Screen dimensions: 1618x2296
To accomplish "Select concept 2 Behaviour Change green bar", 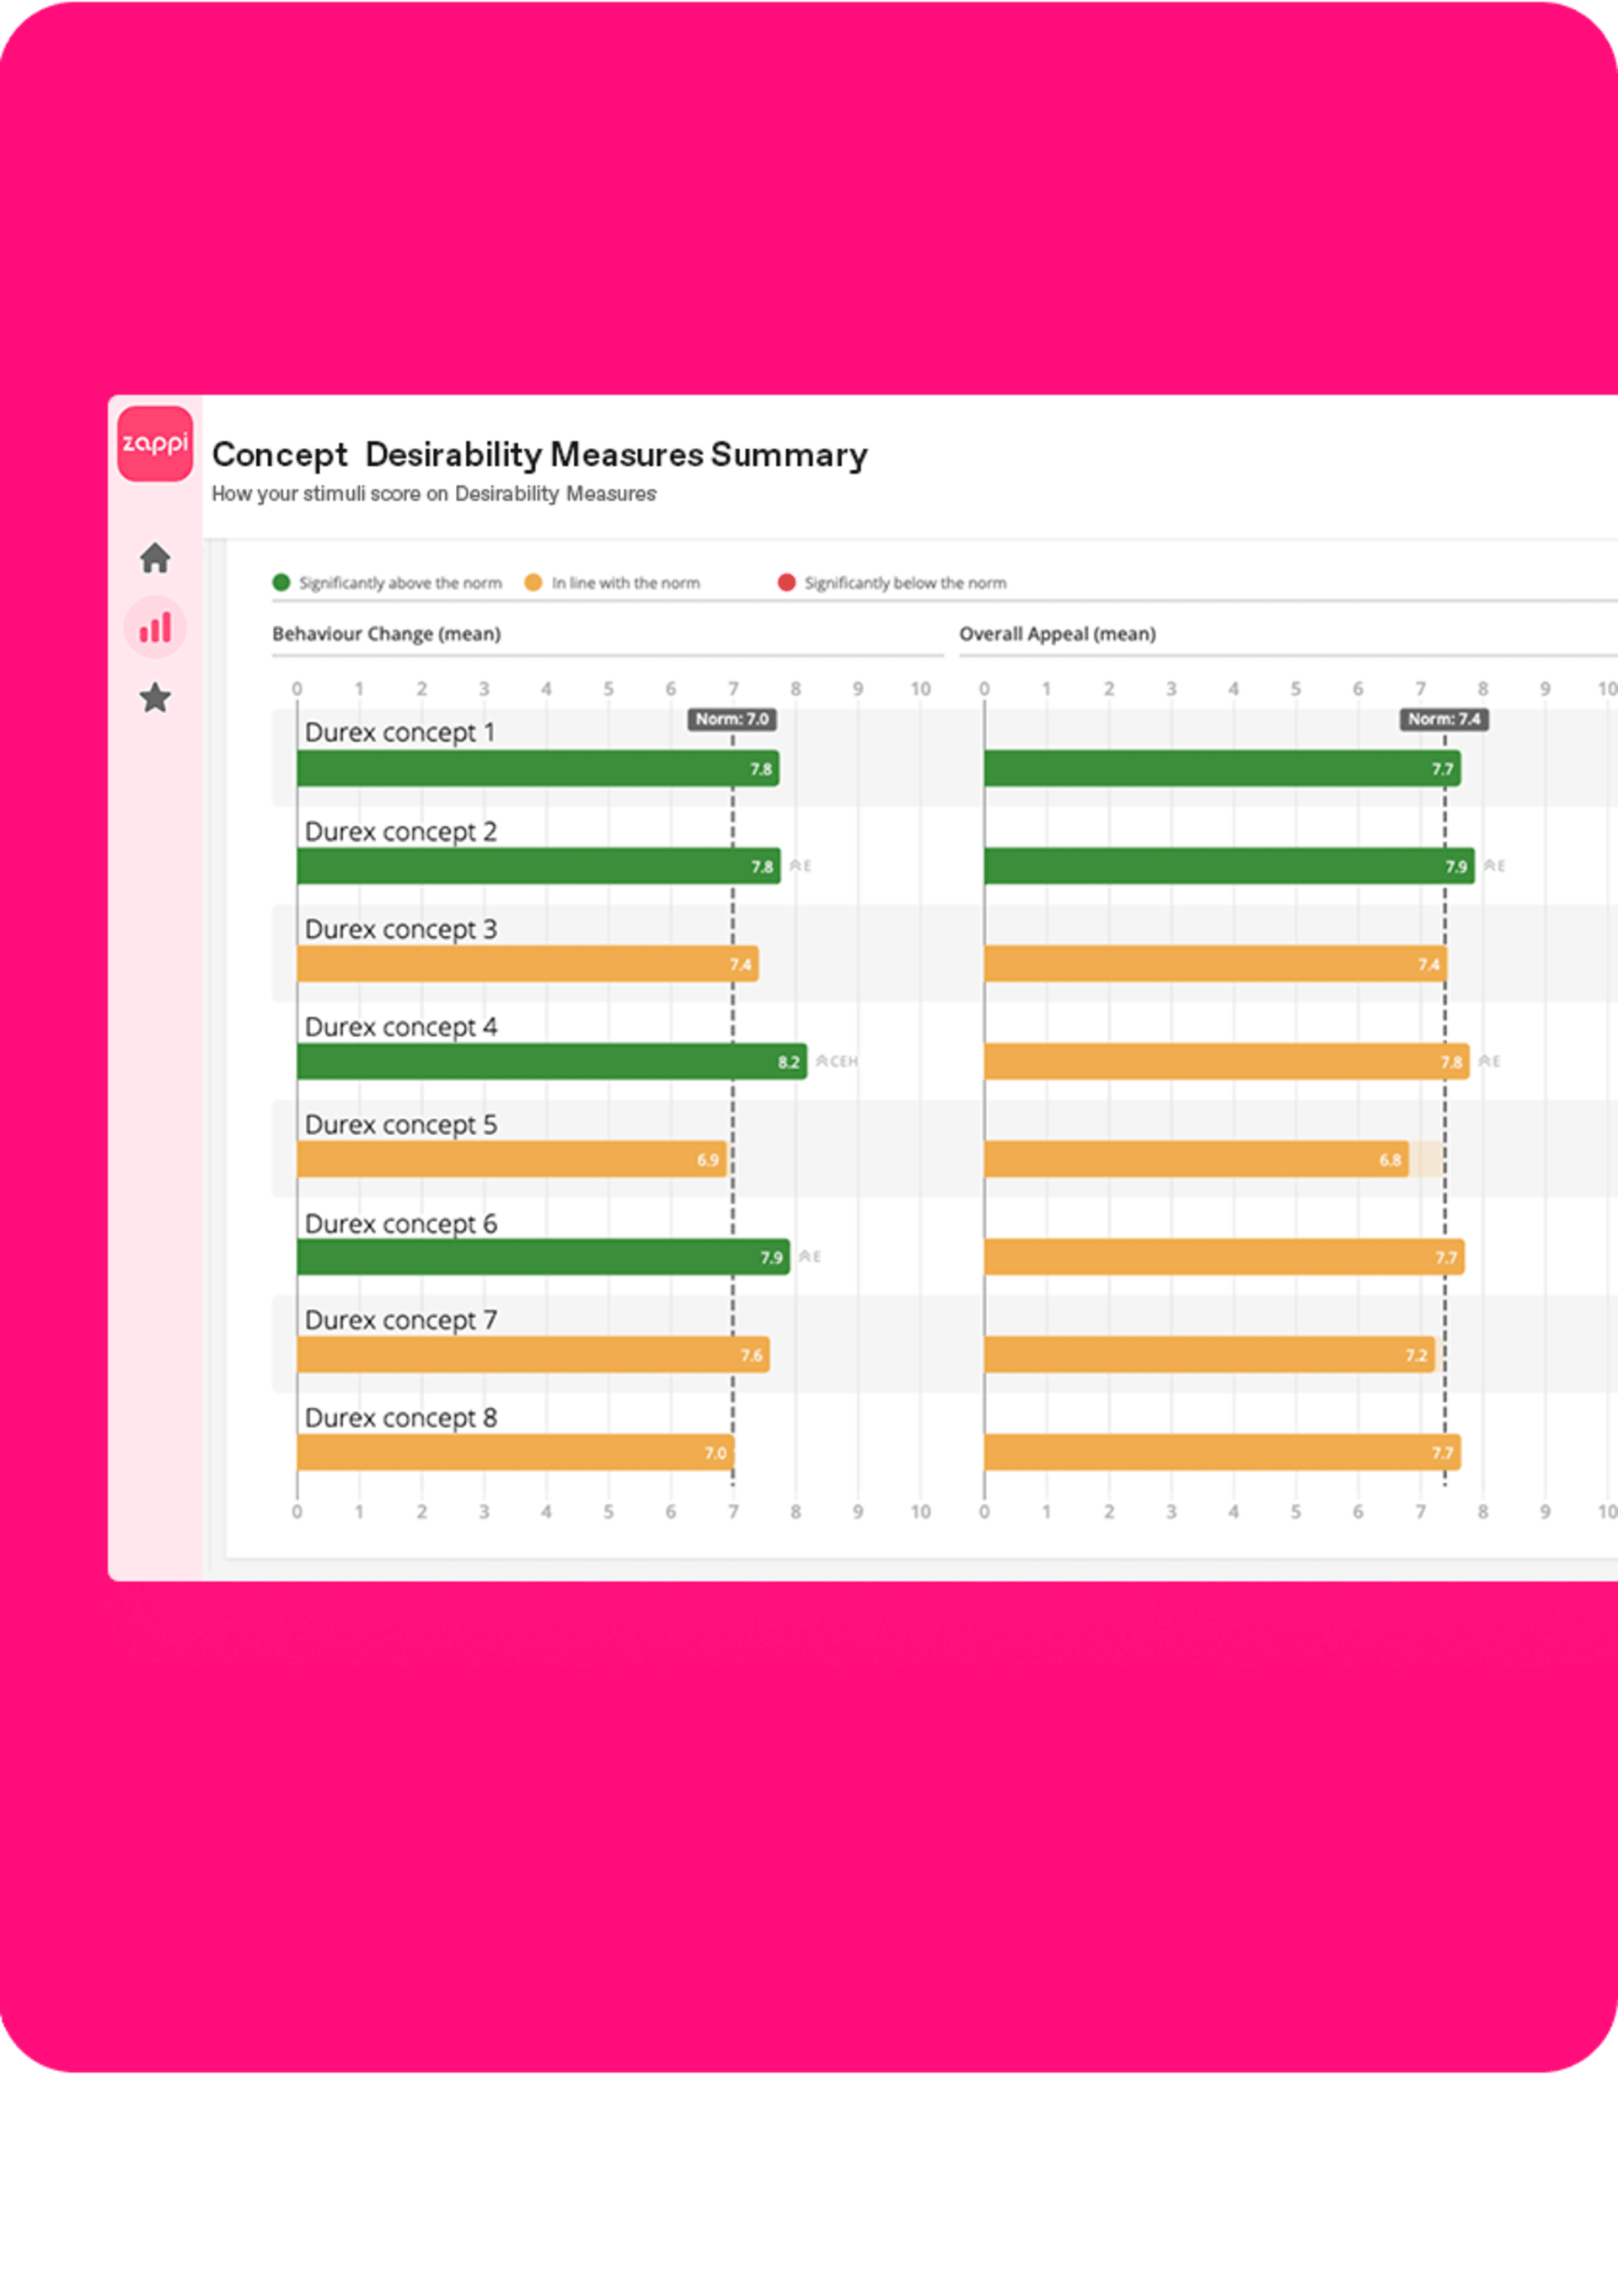I will point(539,866).
